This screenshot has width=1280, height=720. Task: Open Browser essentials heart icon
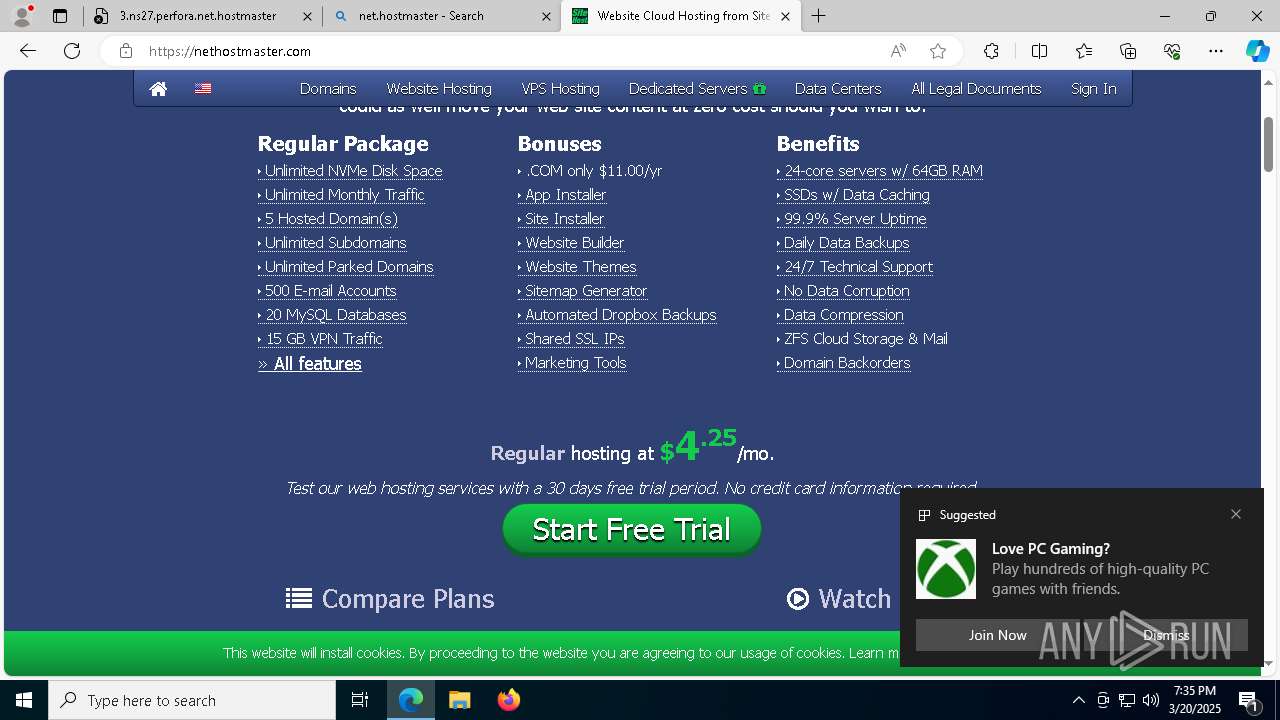pyautogui.click(x=1172, y=51)
